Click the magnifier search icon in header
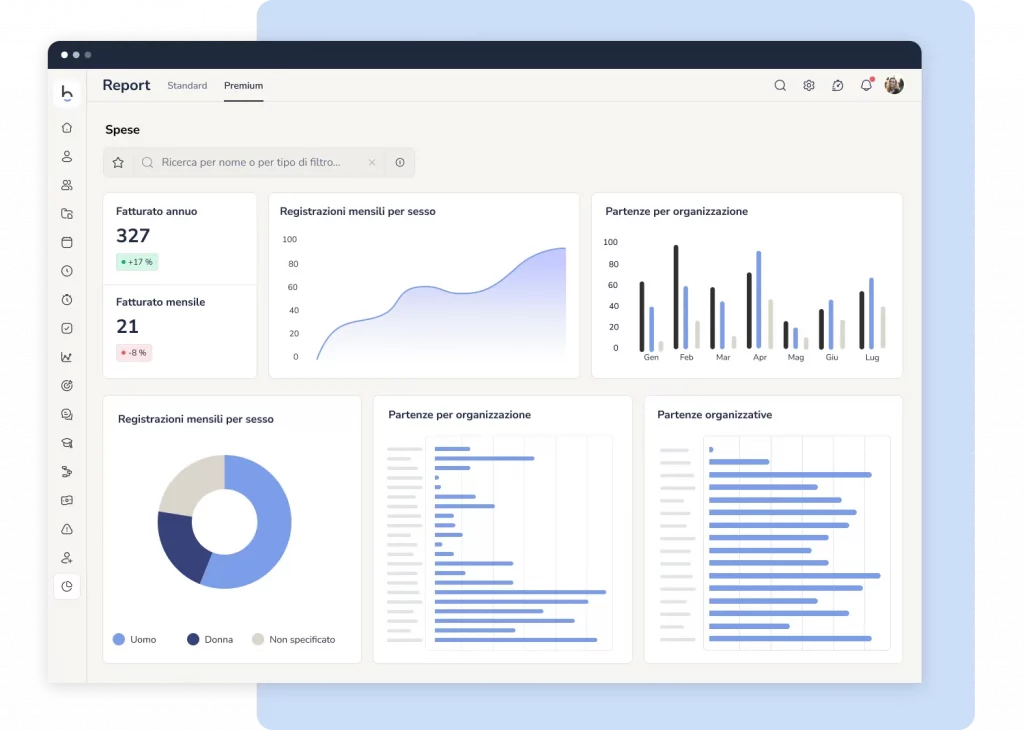 tap(780, 86)
